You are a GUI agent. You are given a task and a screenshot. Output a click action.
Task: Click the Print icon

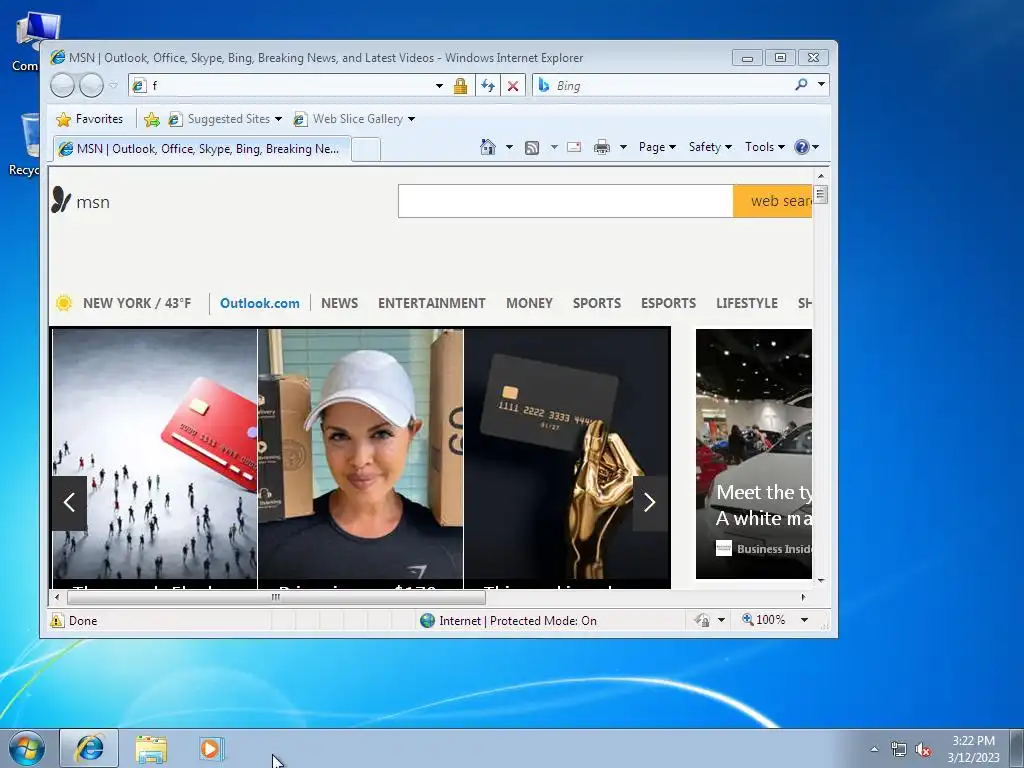(601, 147)
